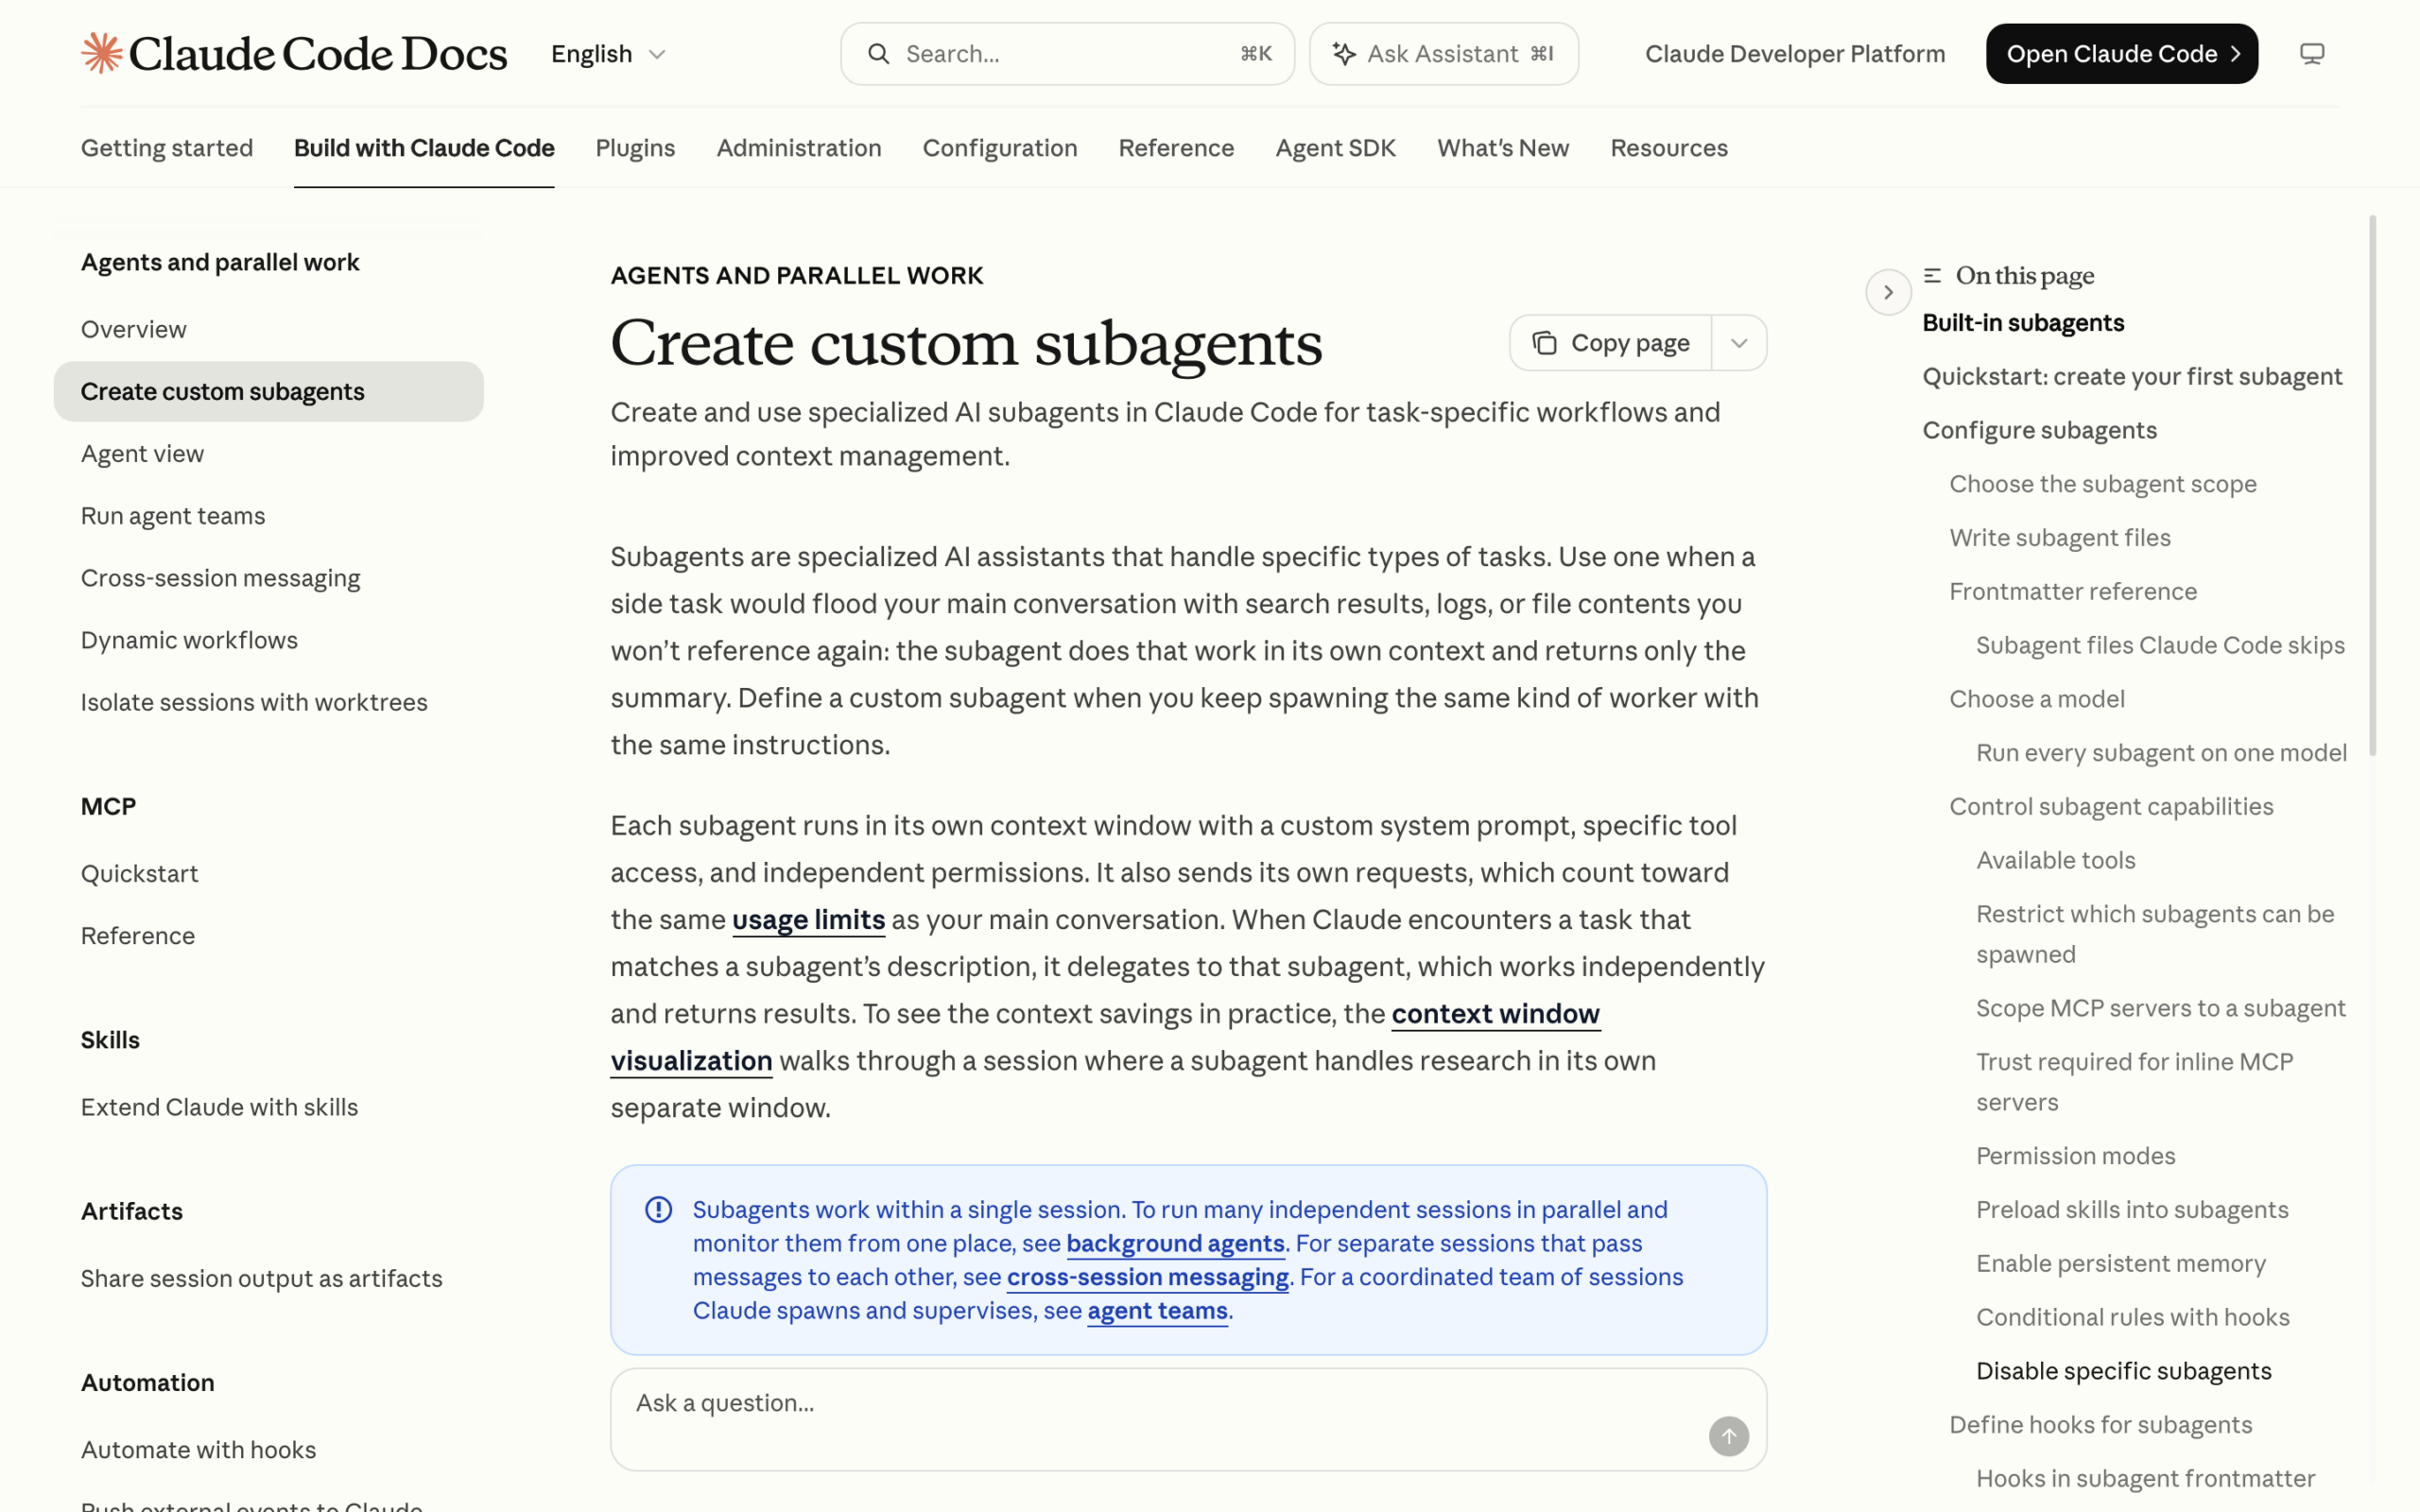Open the Claude Developer Platform link
The width and height of the screenshot is (2420, 1512).
pyautogui.click(x=1795, y=54)
